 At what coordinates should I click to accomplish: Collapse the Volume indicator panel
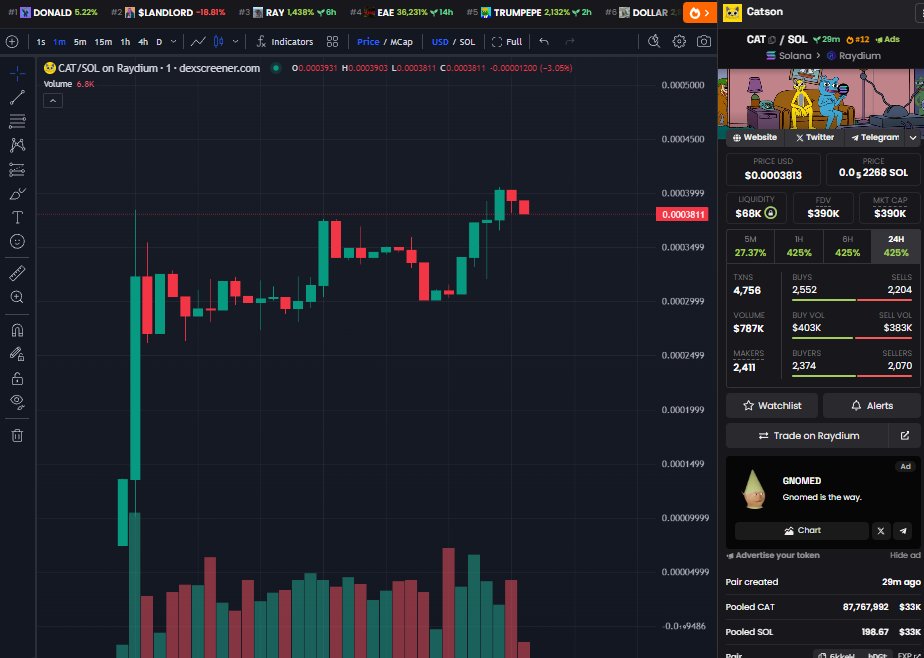click(x=52, y=99)
